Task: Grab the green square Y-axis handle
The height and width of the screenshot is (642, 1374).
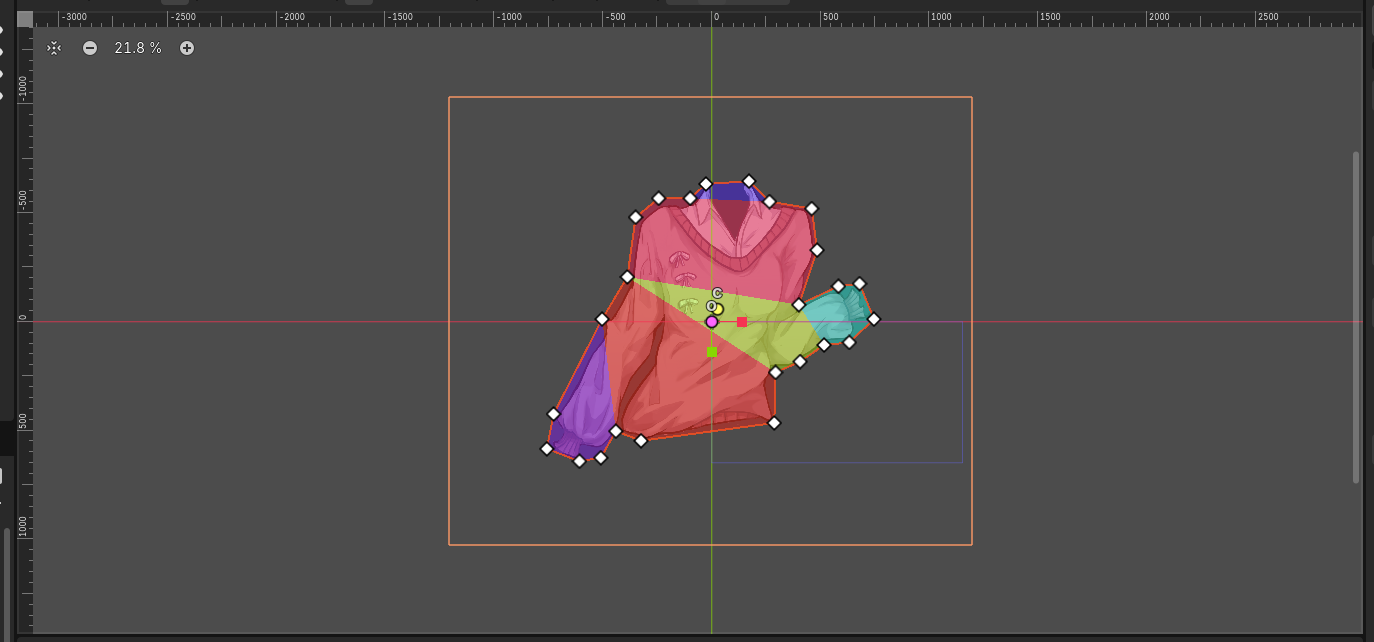Action: pyautogui.click(x=712, y=352)
